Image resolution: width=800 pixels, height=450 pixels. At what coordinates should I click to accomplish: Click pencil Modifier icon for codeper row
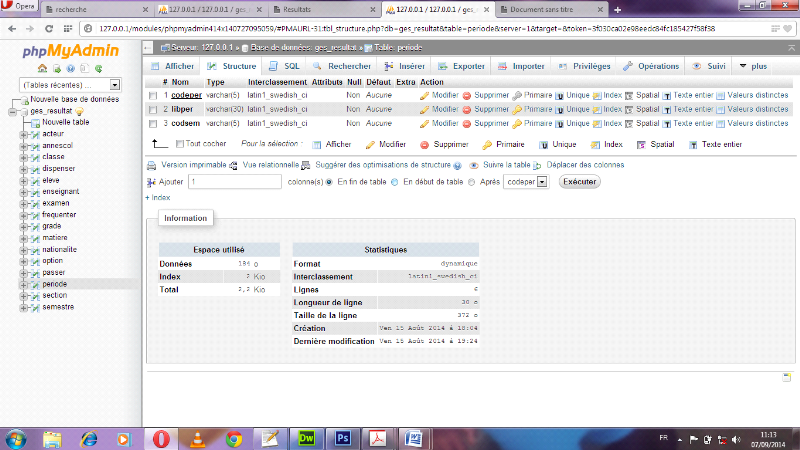(424, 95)
